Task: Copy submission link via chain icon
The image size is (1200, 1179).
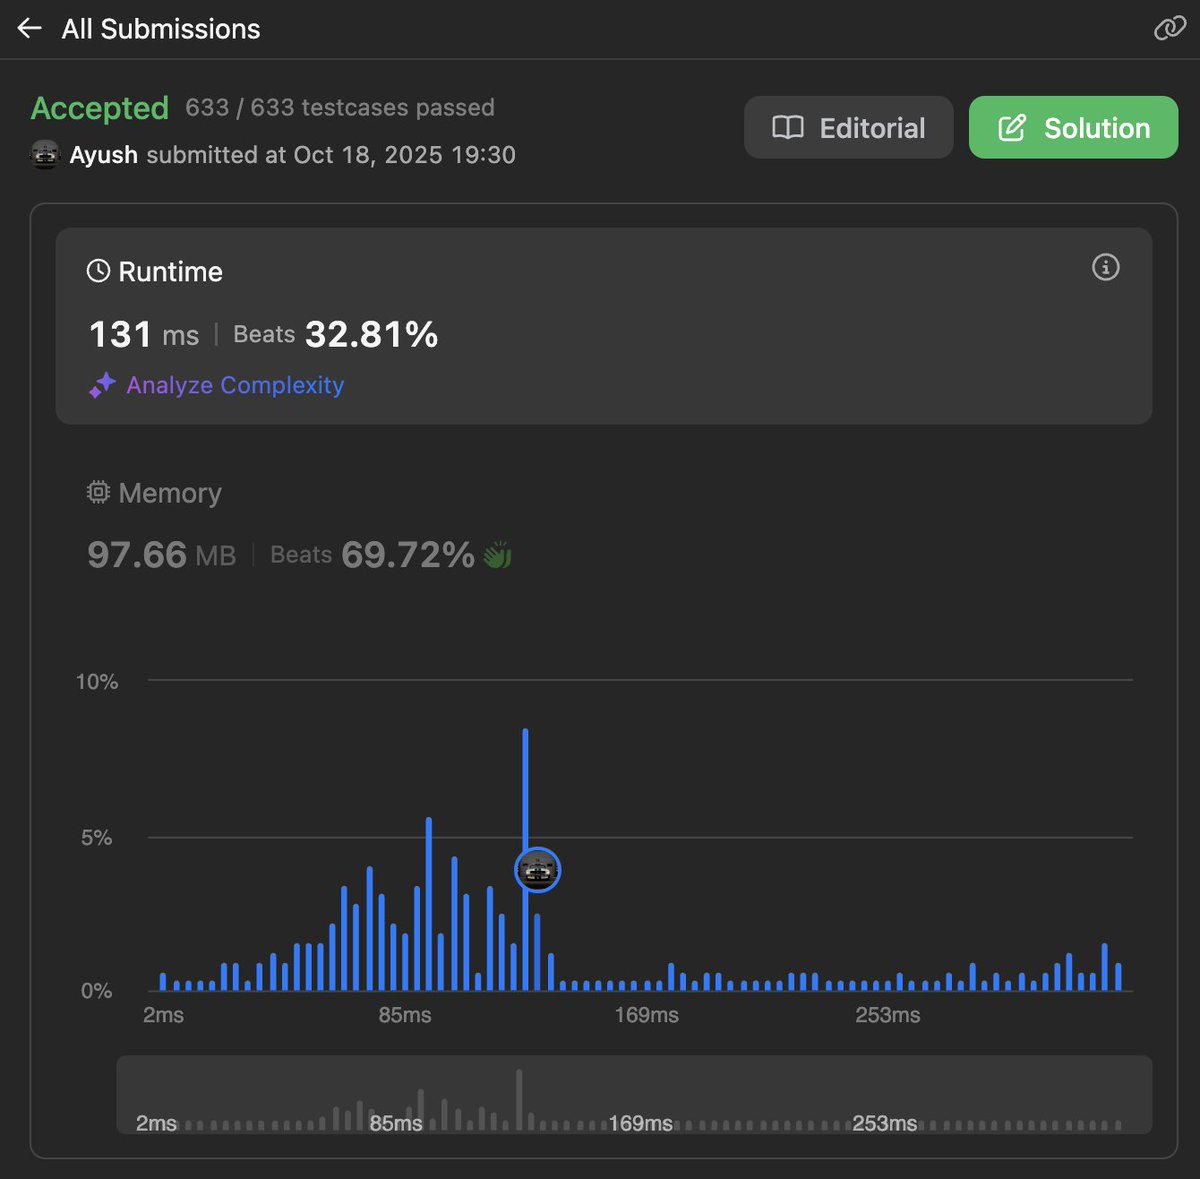Action: pyautogui.click(x=1169, y=29)
